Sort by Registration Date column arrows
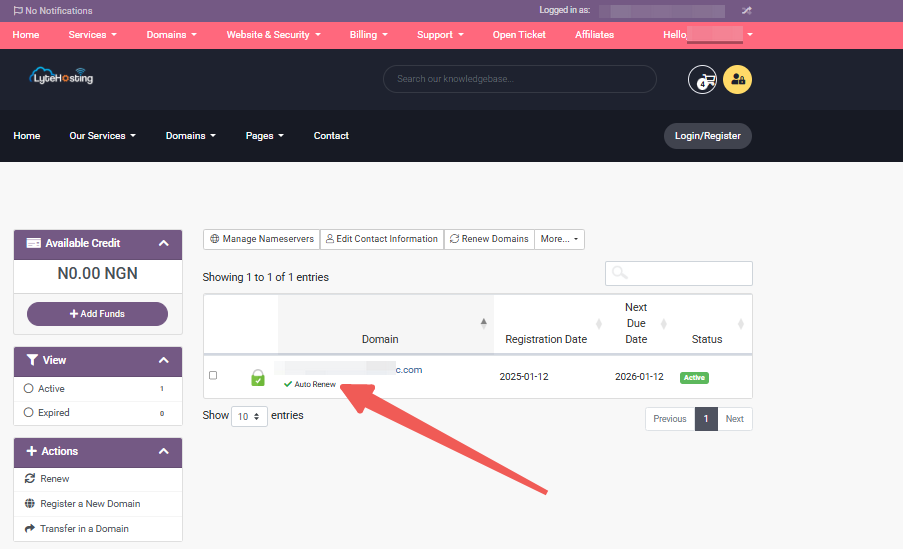 tap(599, 324)
